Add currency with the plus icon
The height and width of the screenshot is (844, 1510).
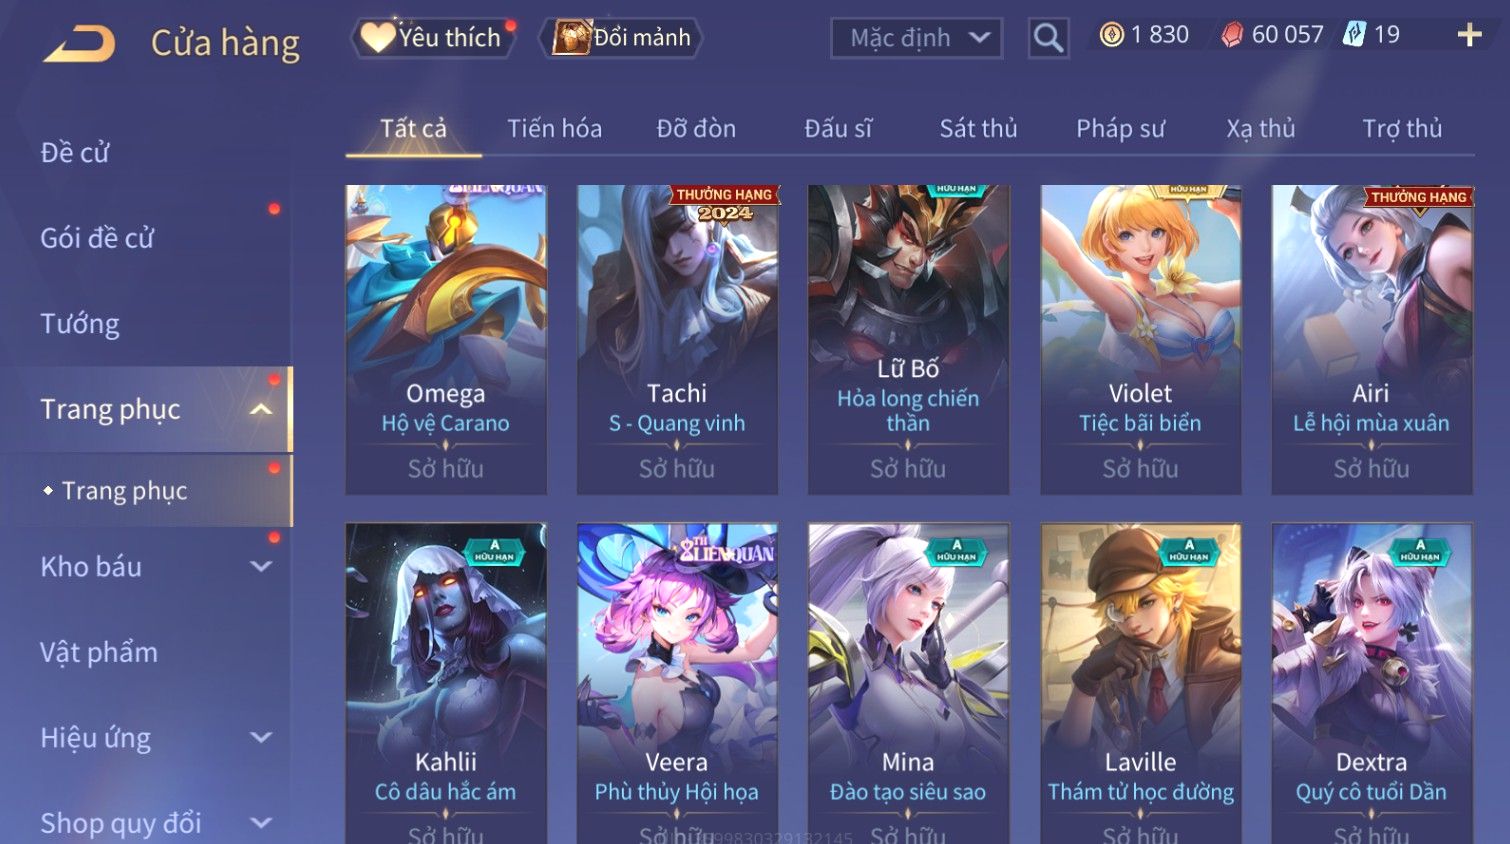click(x=1469, y=35)
